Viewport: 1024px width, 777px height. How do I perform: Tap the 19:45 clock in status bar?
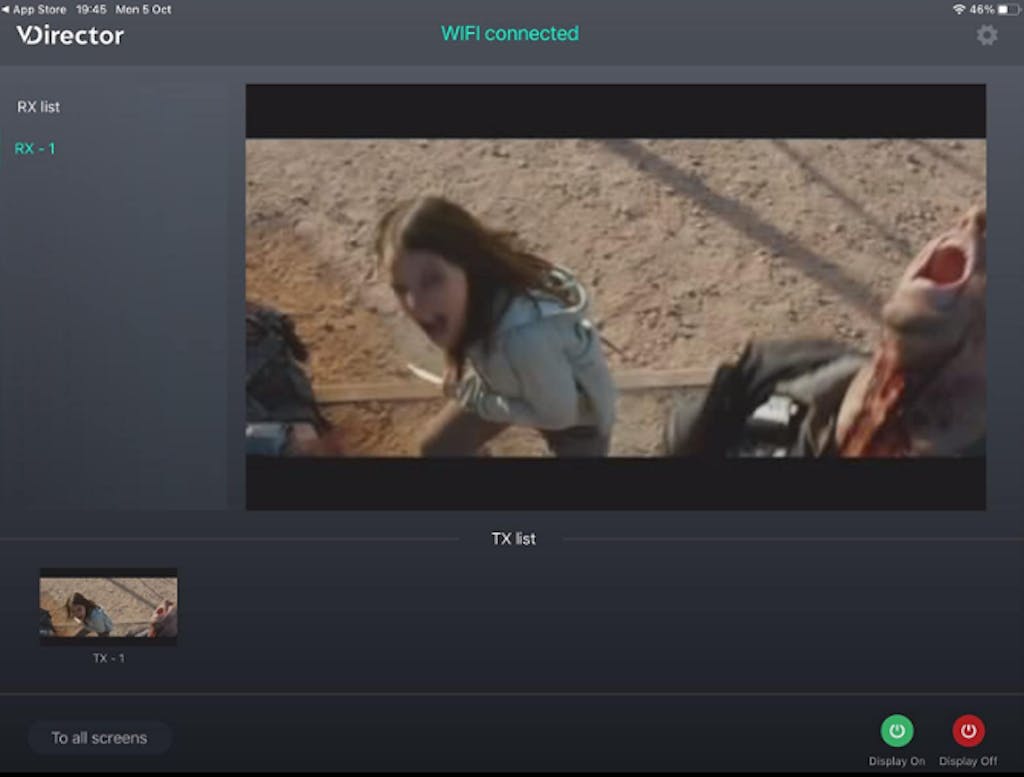click(89, 9)
